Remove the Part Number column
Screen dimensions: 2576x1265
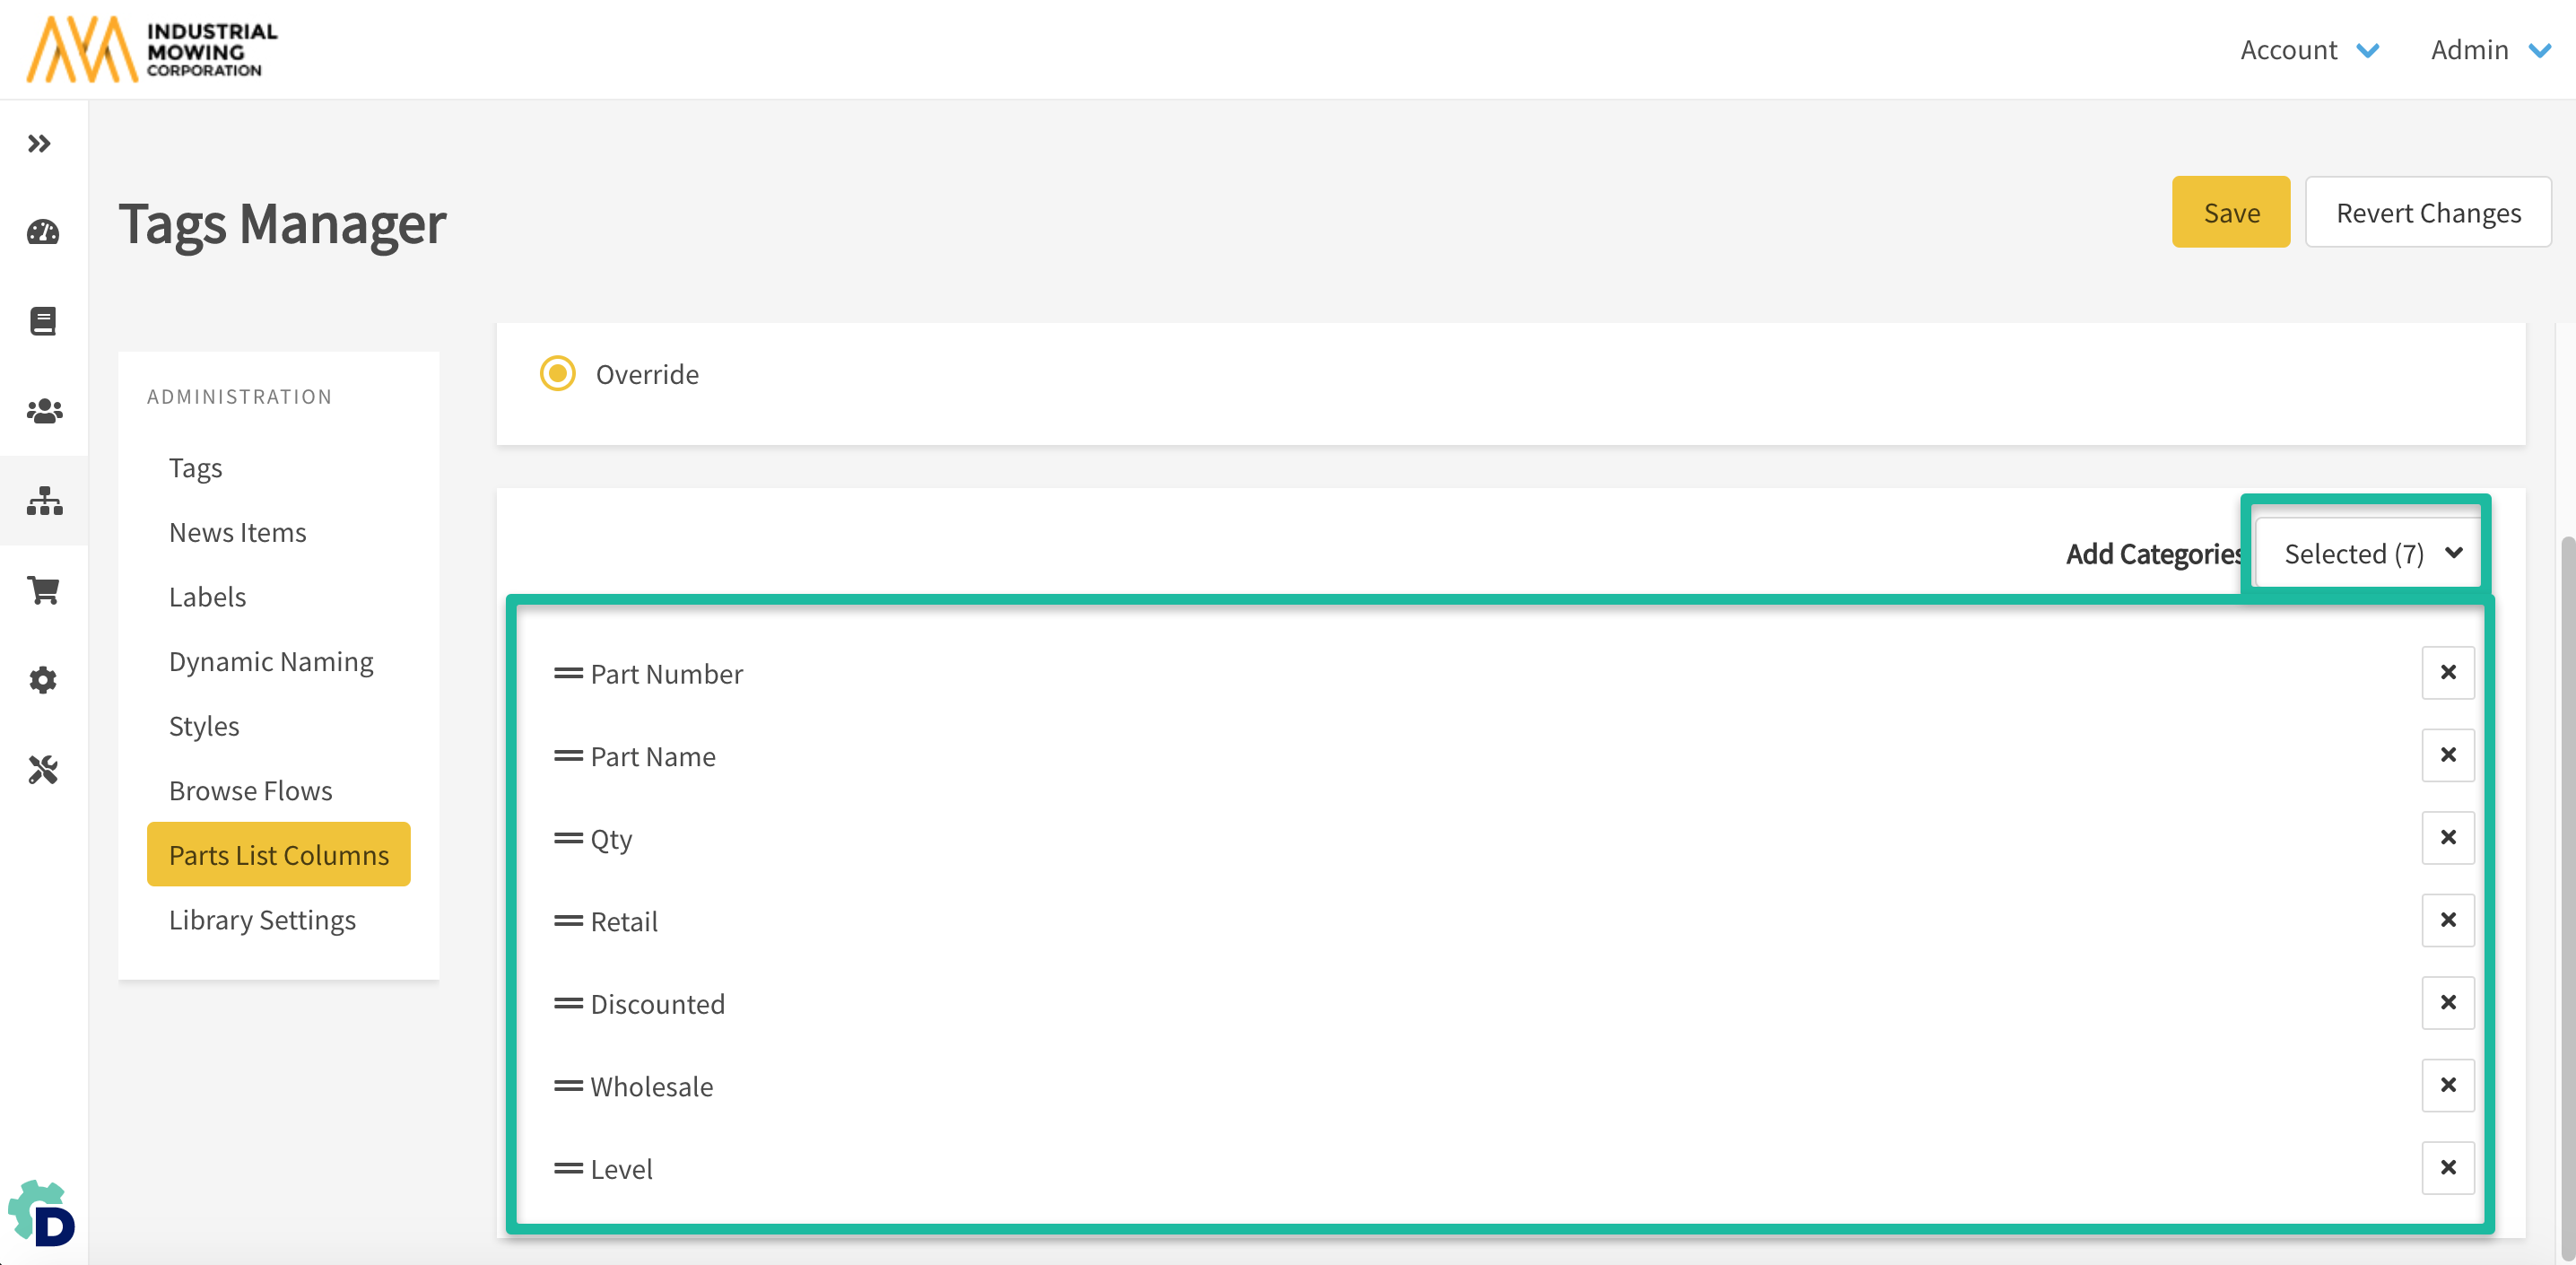(2447, 672)
